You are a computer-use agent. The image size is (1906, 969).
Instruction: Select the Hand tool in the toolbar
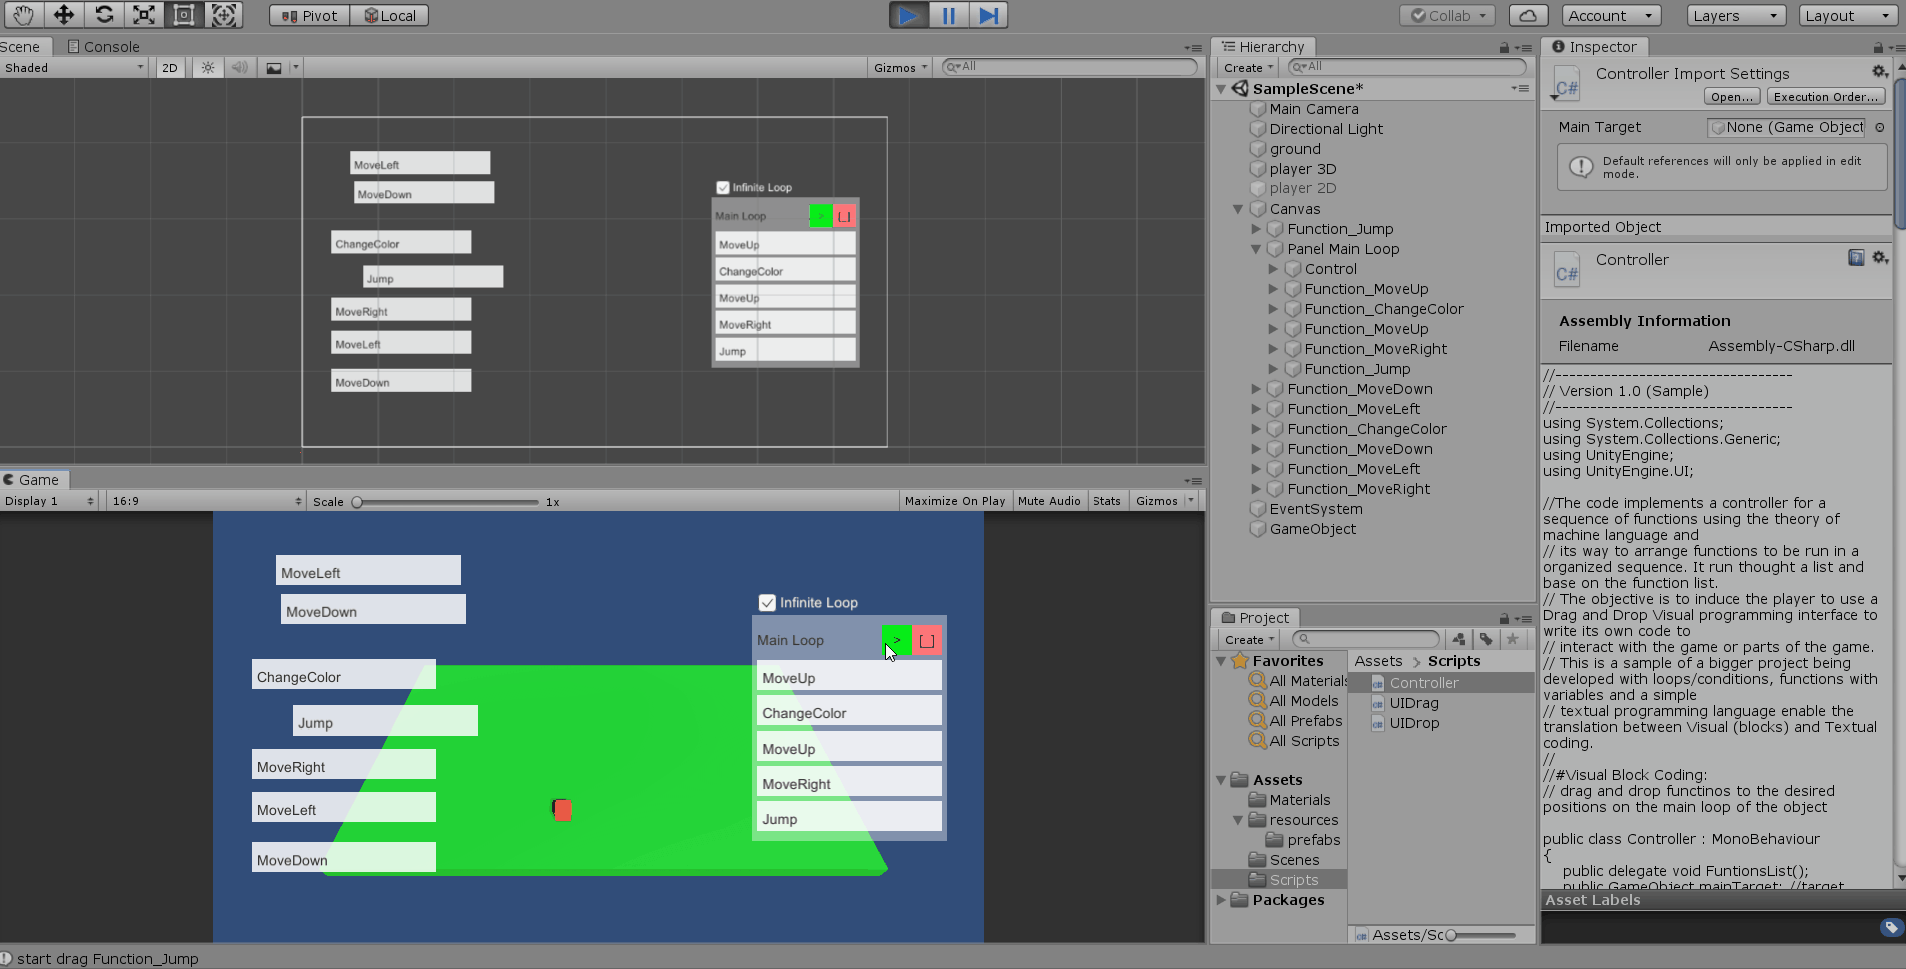click(23, 15)
